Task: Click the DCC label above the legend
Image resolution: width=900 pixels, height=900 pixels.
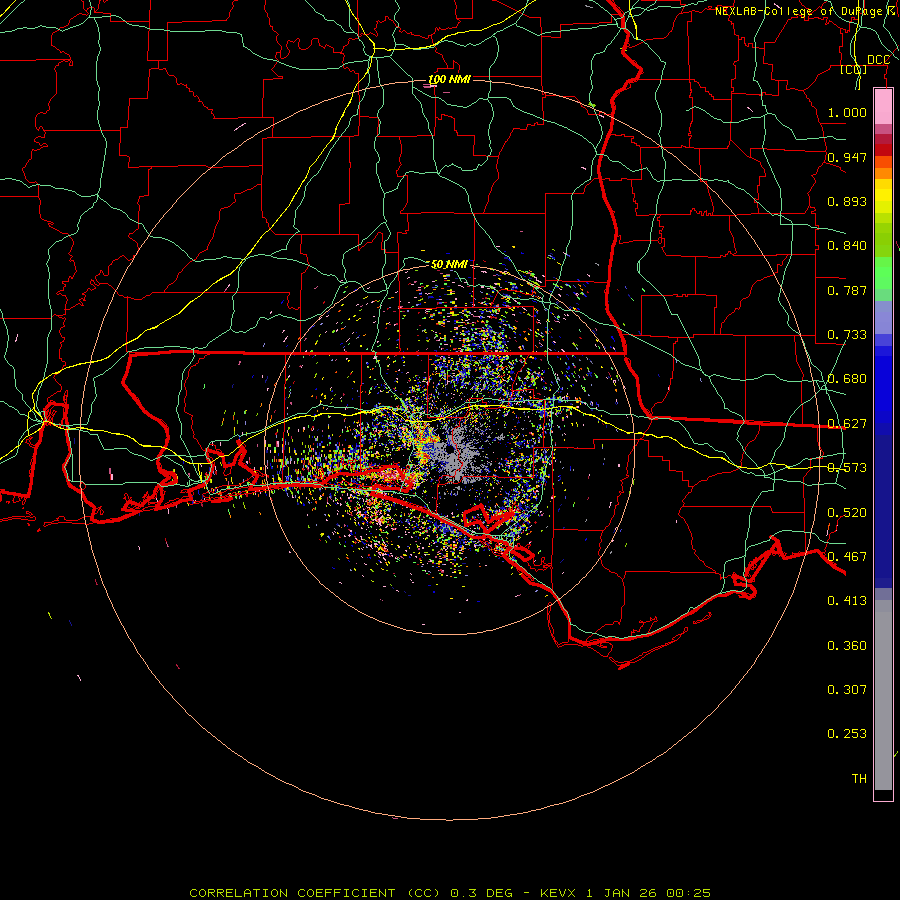Action: (878, 60)
